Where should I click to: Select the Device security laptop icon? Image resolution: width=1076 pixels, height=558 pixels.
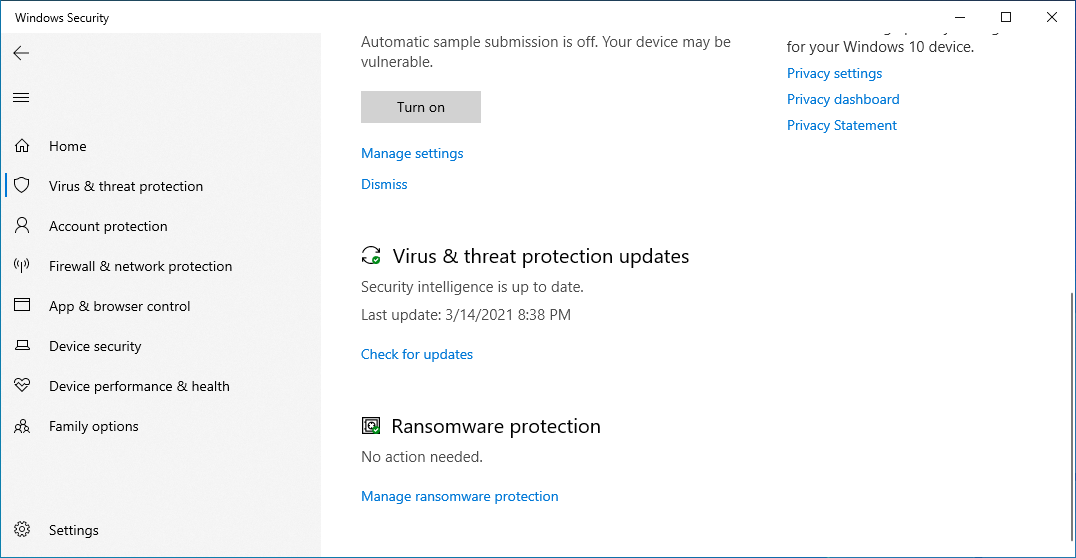(x=22, y=345)
